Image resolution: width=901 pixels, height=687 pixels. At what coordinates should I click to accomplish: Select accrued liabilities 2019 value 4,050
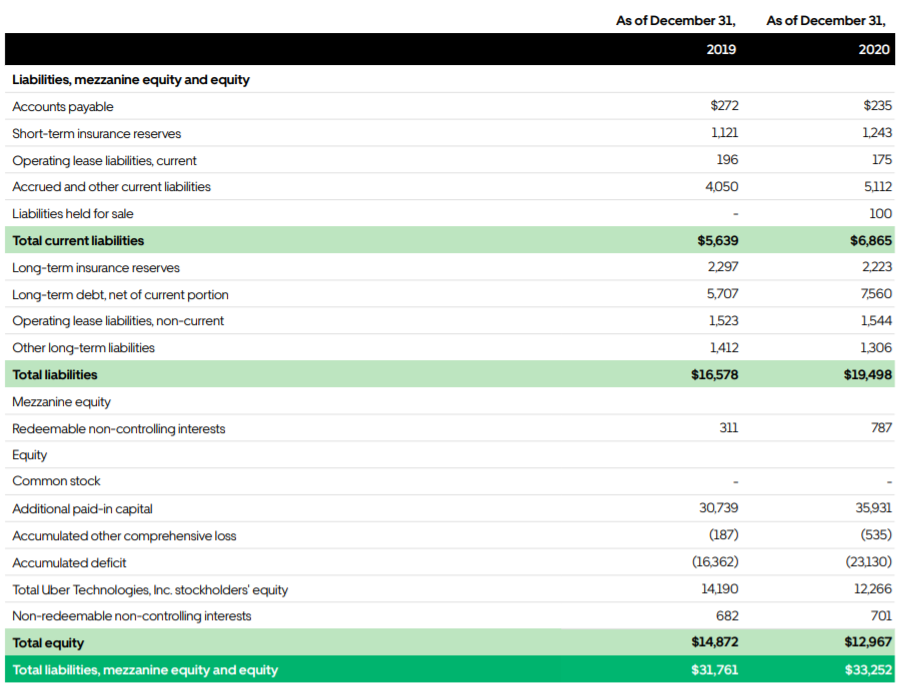(722, 187)
